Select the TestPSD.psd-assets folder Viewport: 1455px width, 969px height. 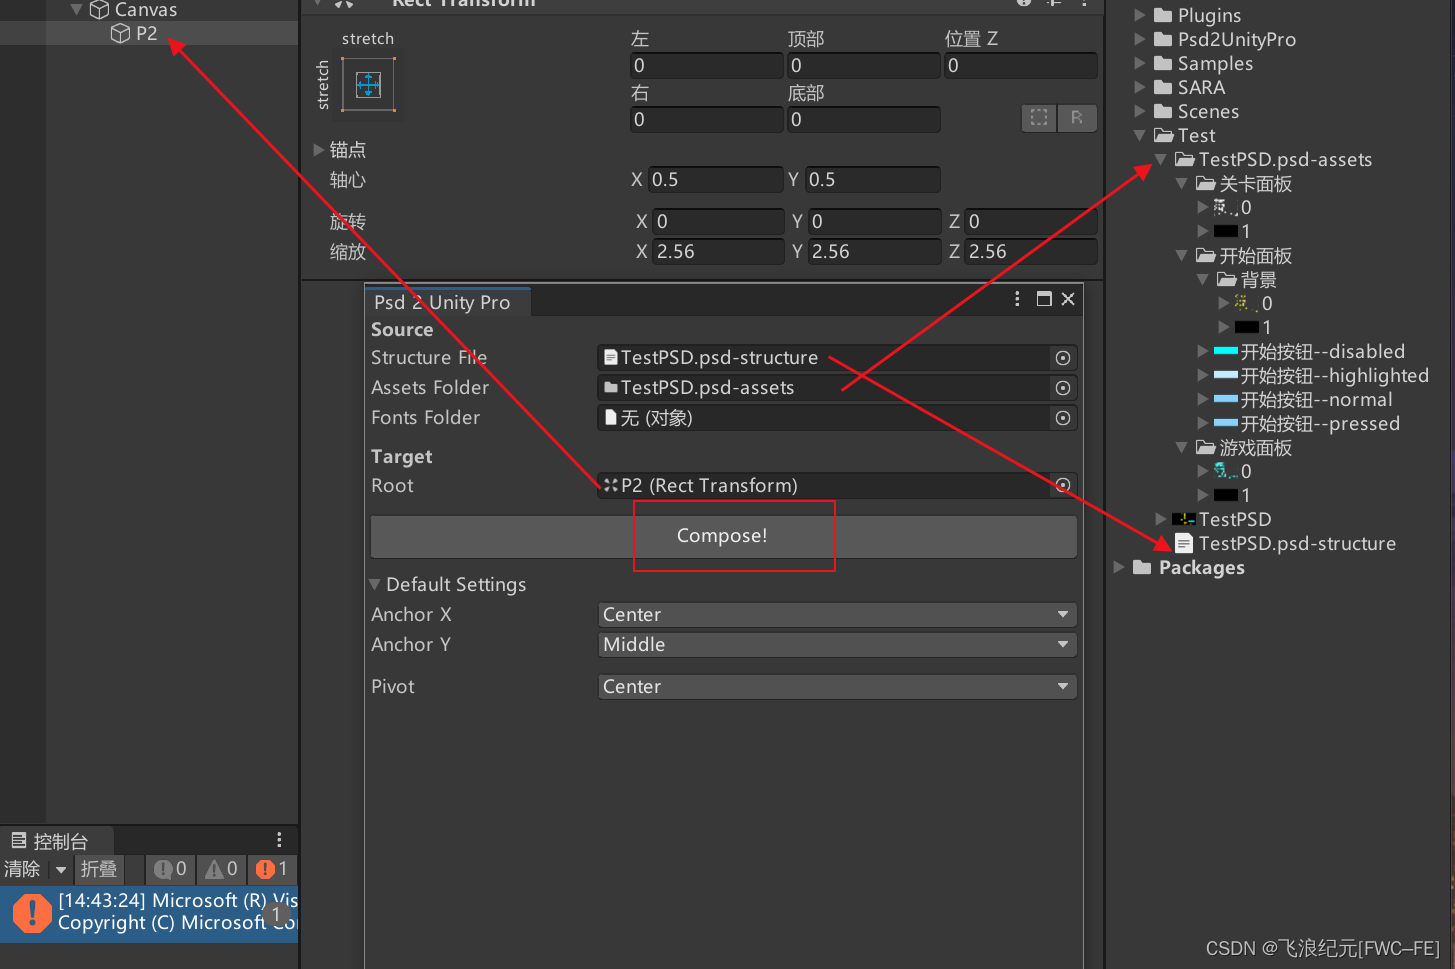point(1284,160)
